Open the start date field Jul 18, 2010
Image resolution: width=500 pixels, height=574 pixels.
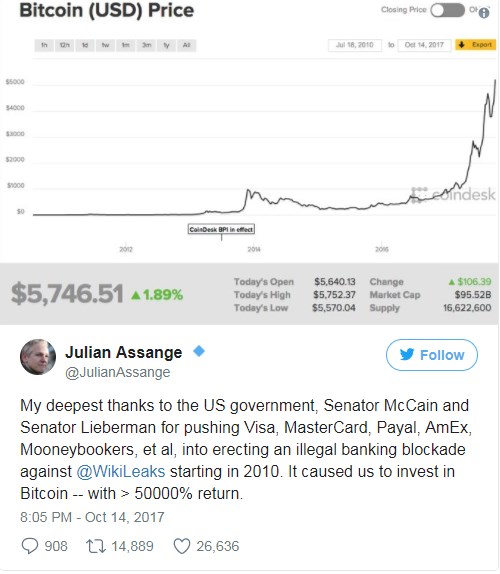[x=355, y=45]
